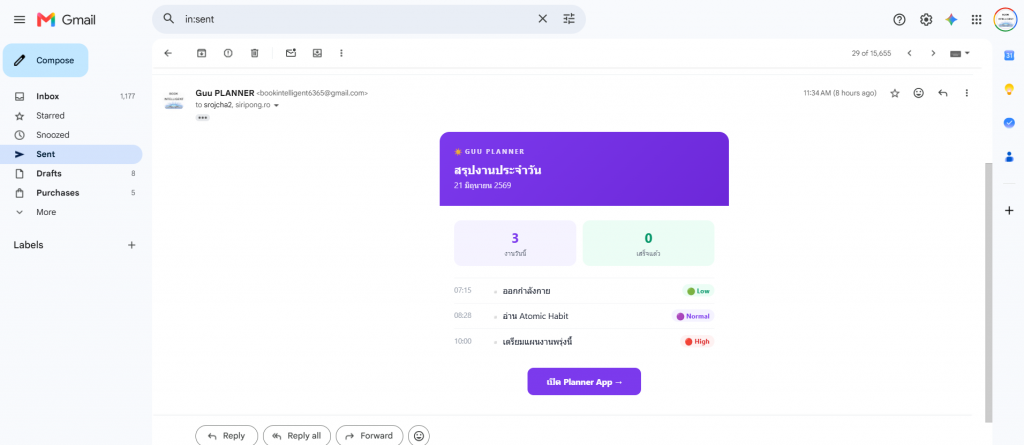Report this email as spam
Viewport: 1024px width, 445px height.
pos(228,53)
